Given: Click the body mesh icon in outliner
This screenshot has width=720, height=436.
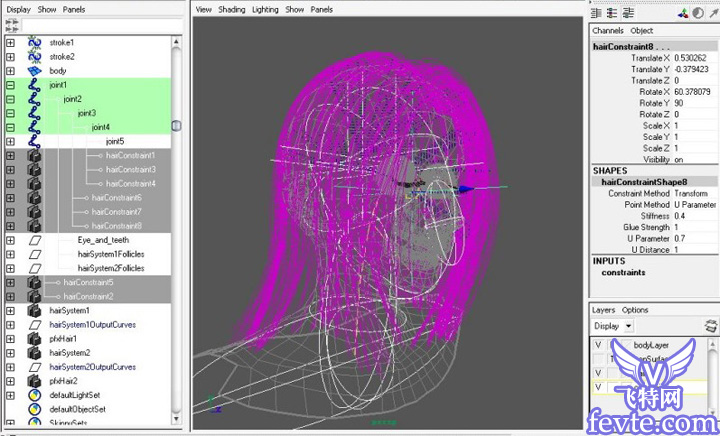Looking at the screenshot, I should 34,71.
